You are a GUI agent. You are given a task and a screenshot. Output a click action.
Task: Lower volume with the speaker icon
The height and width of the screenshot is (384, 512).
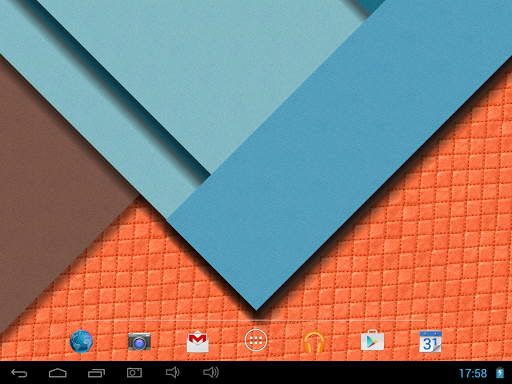coord(172,372)
